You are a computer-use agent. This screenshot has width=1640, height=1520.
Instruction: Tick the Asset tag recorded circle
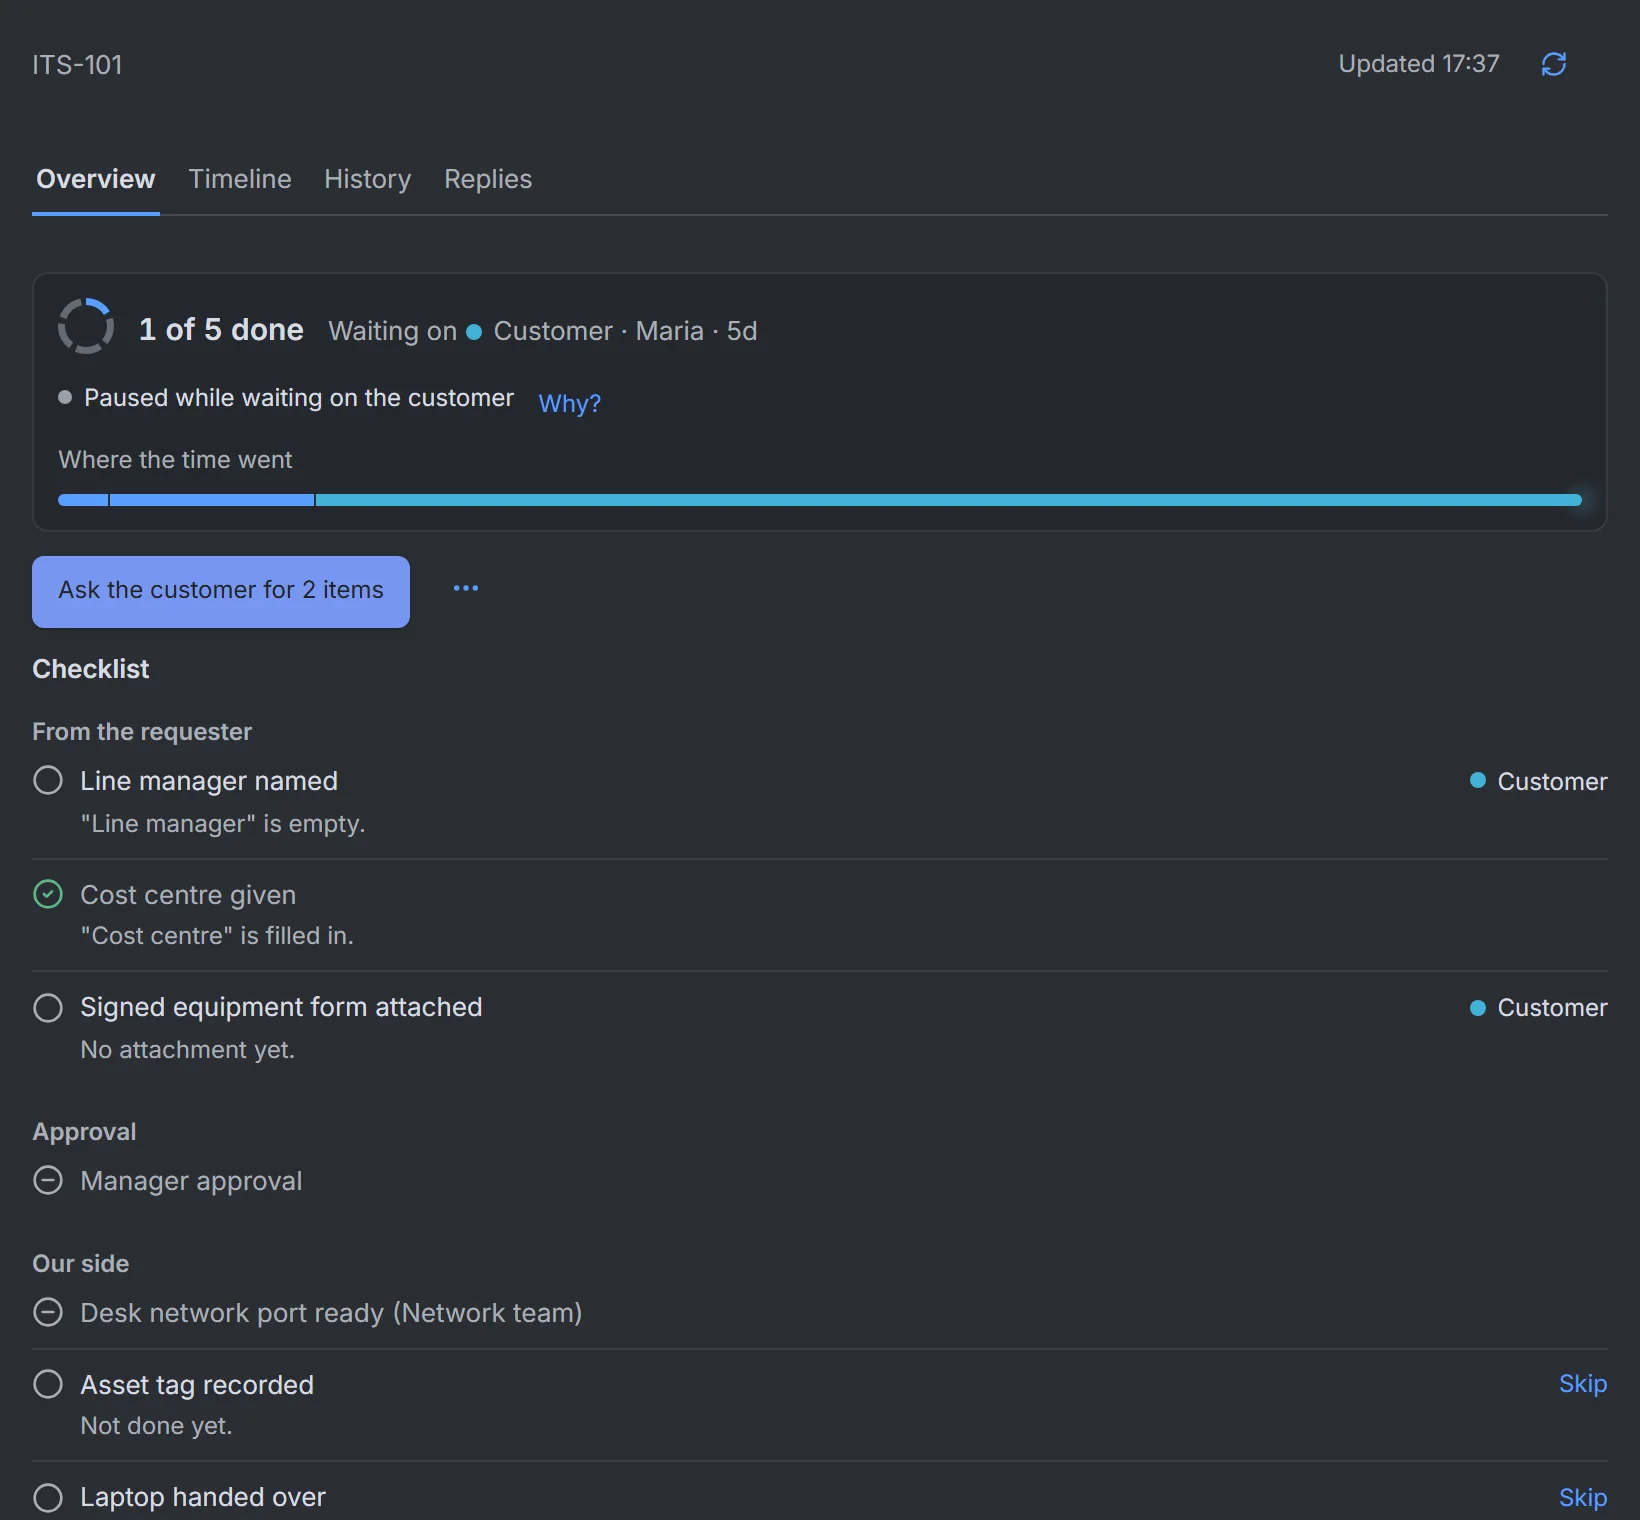coord(48,1384)
